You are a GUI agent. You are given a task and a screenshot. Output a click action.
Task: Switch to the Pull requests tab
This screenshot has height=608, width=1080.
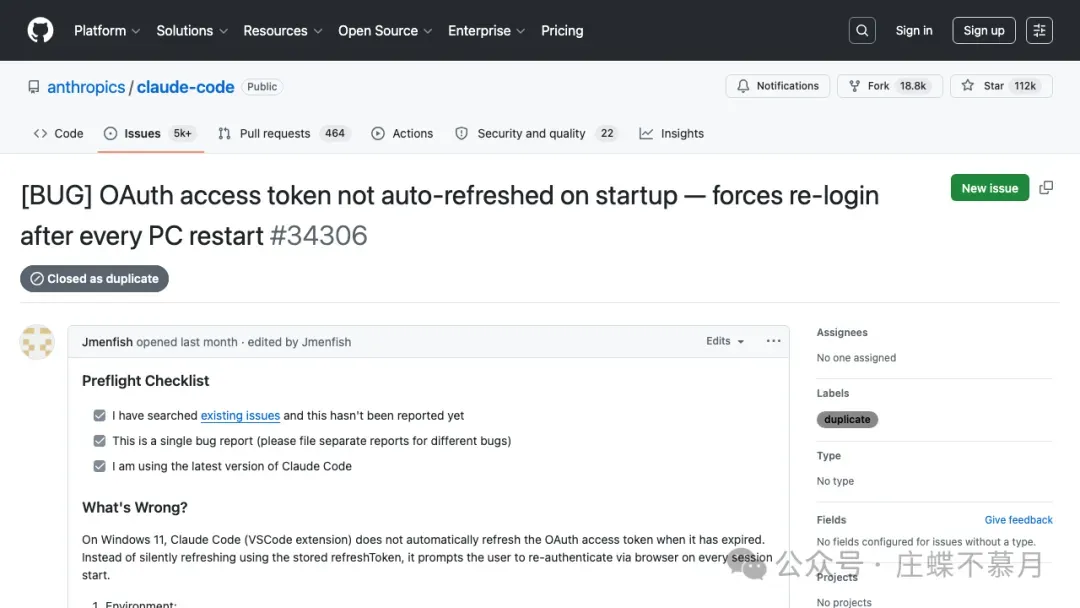click(274, 133)
